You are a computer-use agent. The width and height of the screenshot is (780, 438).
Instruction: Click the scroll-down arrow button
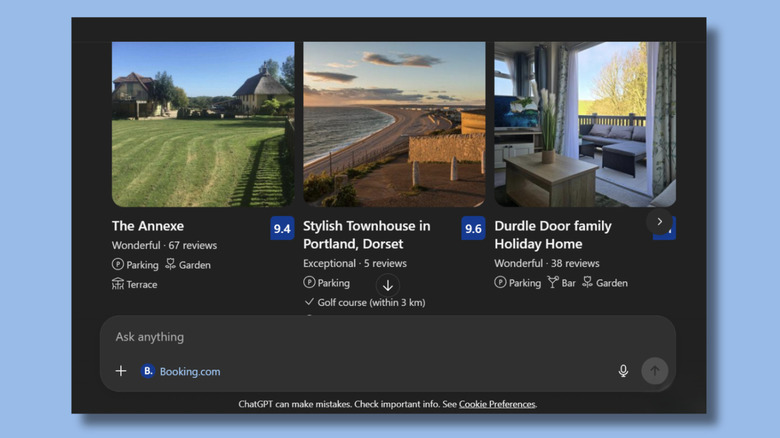(388, 286)
